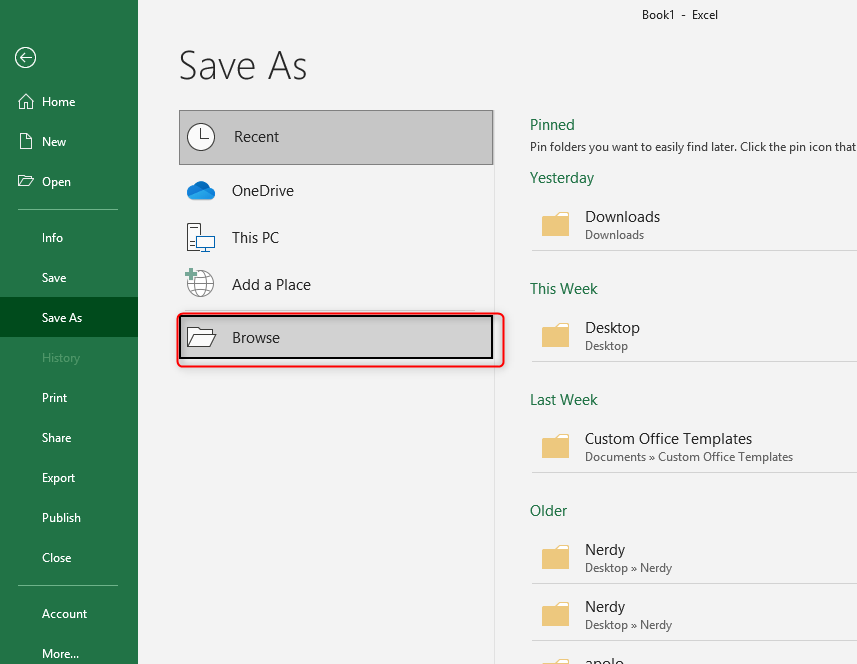Image resolution: width=857 pixels, height=664 pixels.
Task: Click the back arrow to exit backstage view
Action: 25,58
